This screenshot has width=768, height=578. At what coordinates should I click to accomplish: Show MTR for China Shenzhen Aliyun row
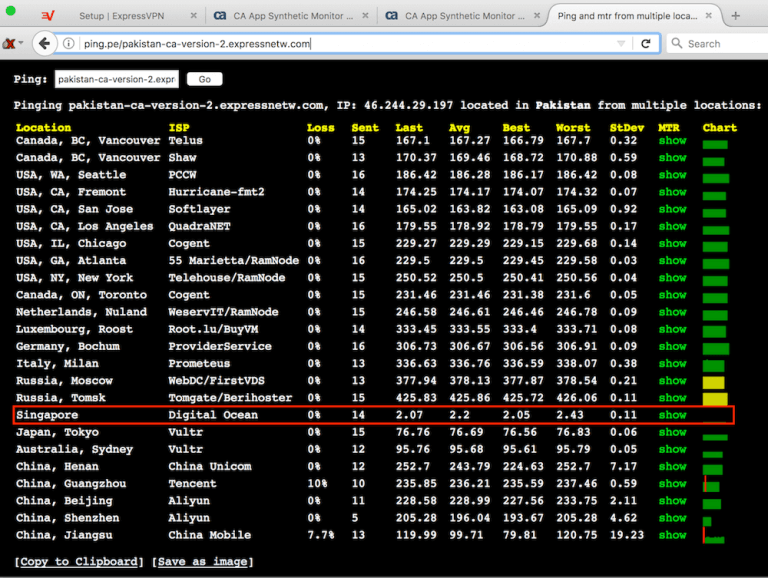672,518
